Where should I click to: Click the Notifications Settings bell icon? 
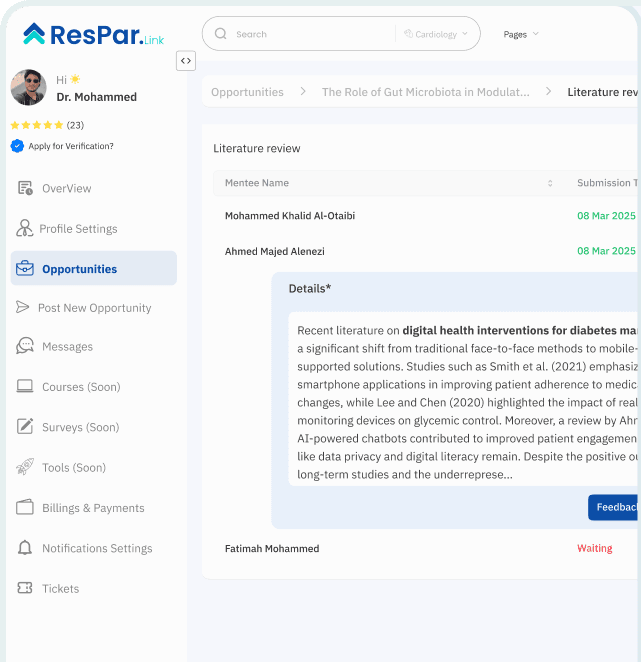click(x=25, y=548)
